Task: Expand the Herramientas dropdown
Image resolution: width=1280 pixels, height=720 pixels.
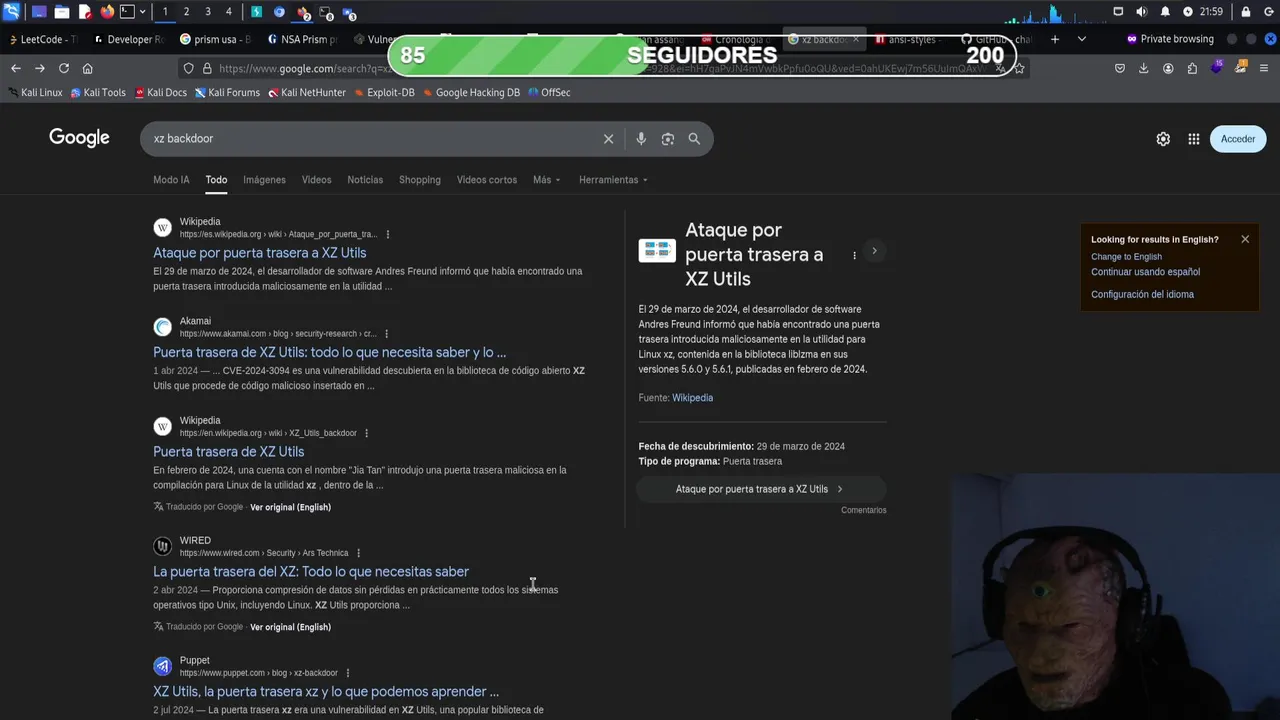Action: [613, 180]
